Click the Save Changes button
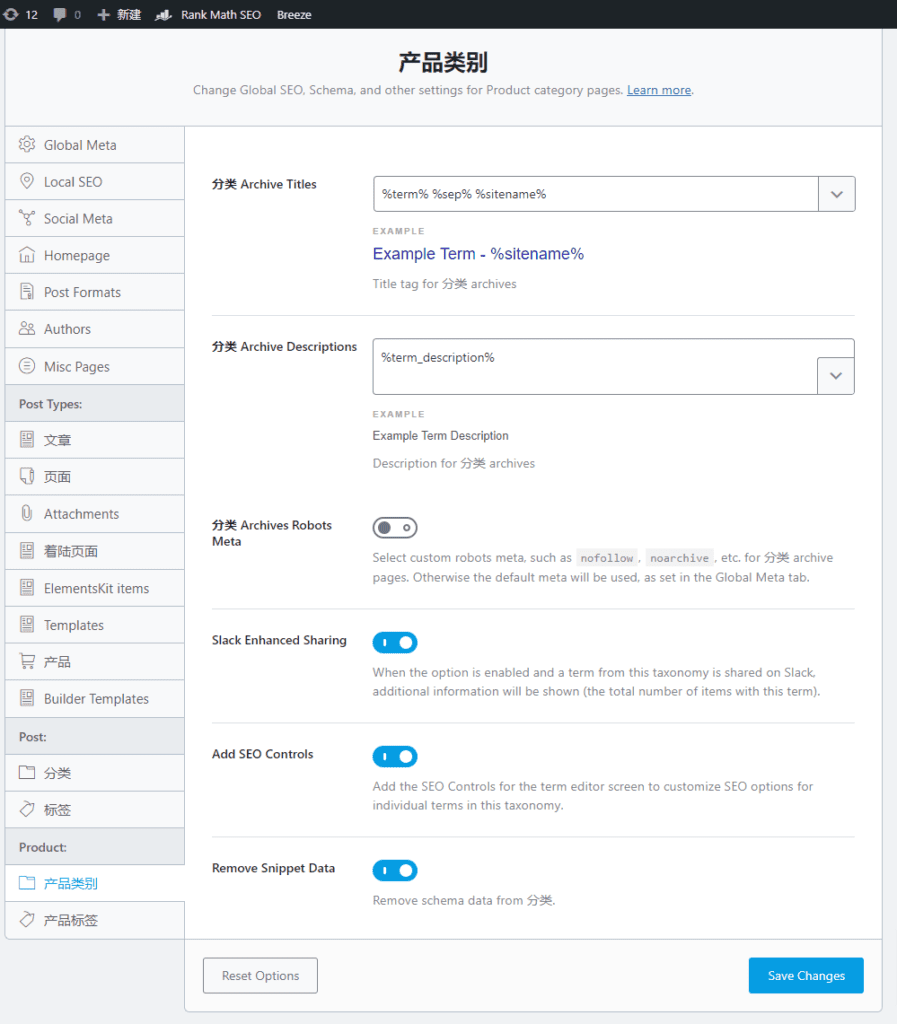The height and width of the screenshot is (1024, 897). (806, 976)
